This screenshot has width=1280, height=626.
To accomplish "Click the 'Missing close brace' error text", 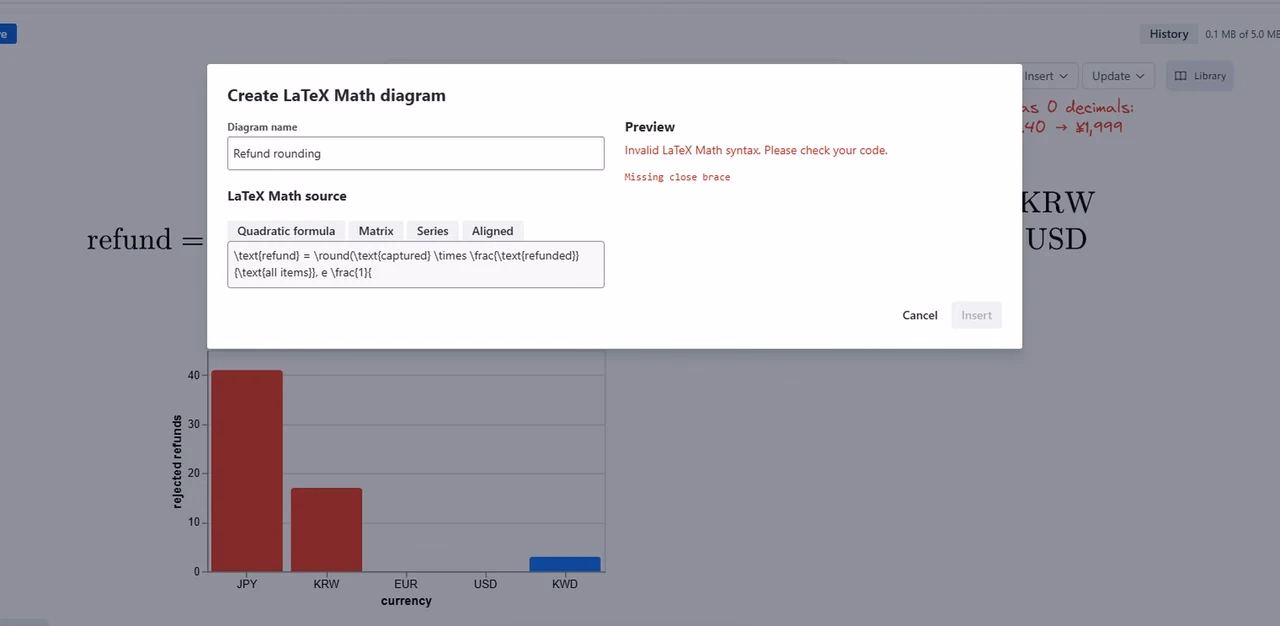I will point(677,177).
